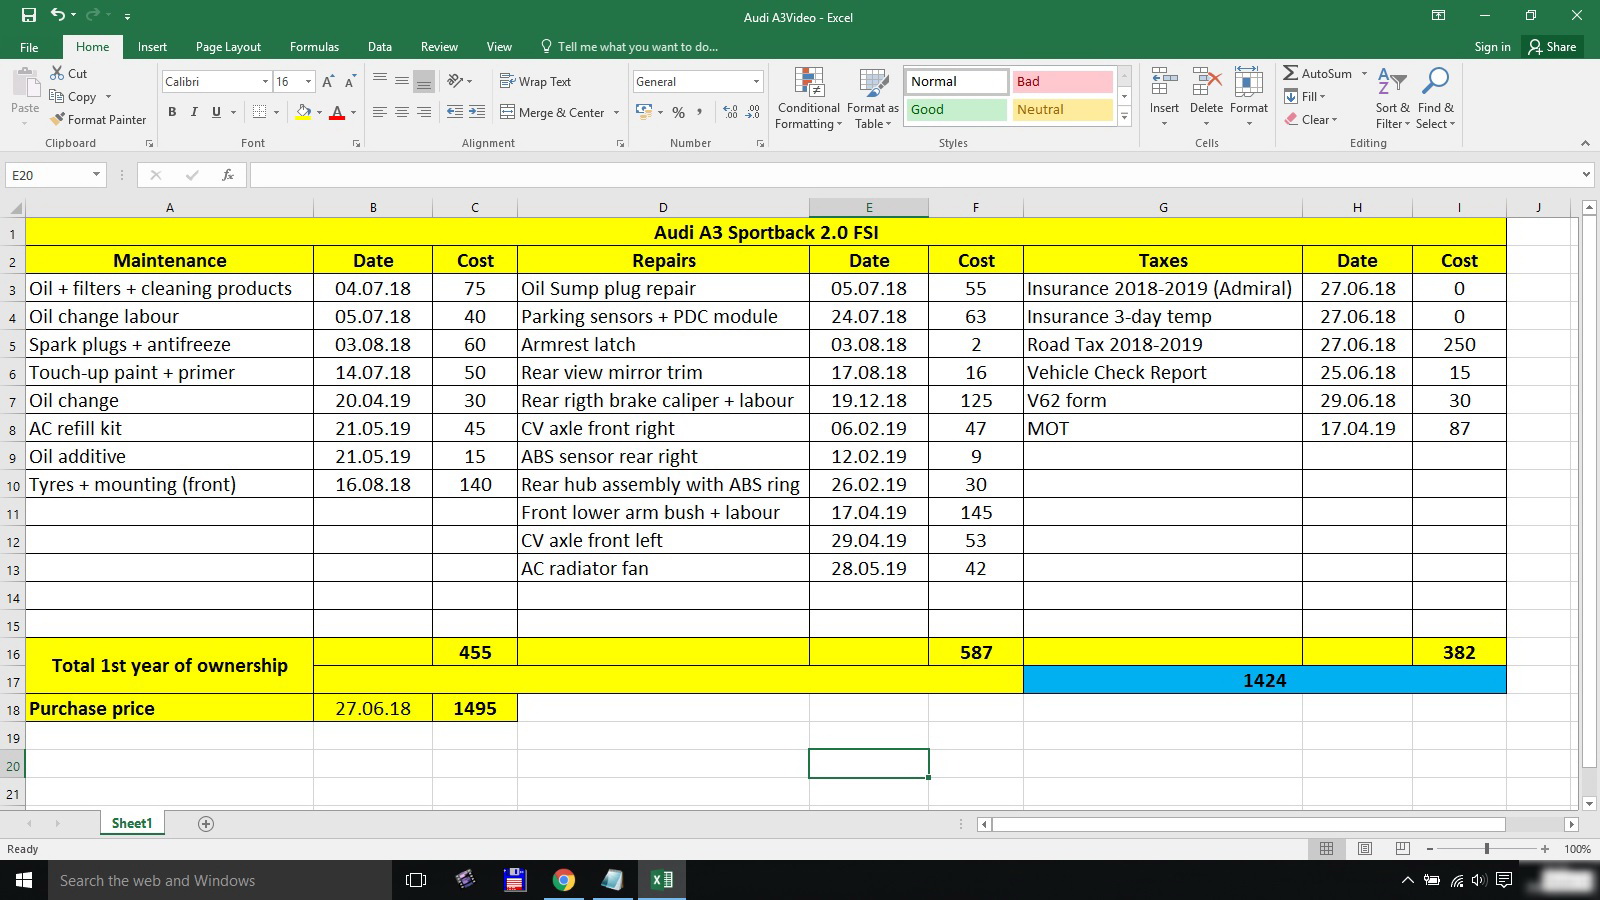The image size is (1600, 900).
Task: Select the Sheet1 worksheet tab
Action: (132, 823)
